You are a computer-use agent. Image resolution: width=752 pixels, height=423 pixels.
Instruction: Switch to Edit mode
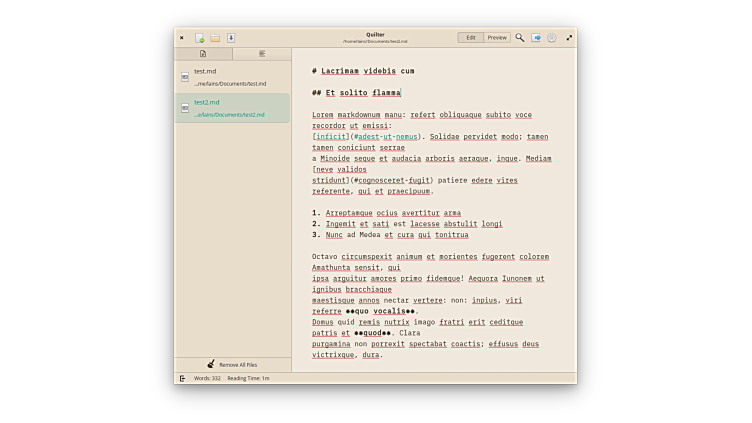(471, 38)
